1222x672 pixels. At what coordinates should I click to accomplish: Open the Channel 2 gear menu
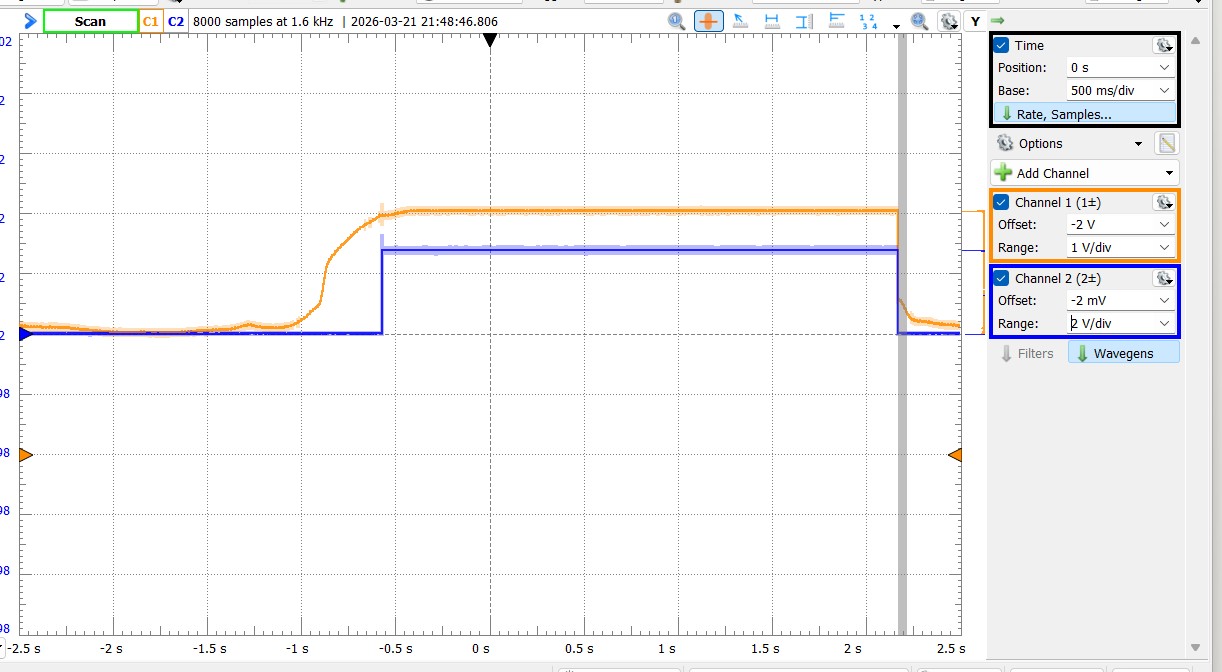click(1163, 278)
